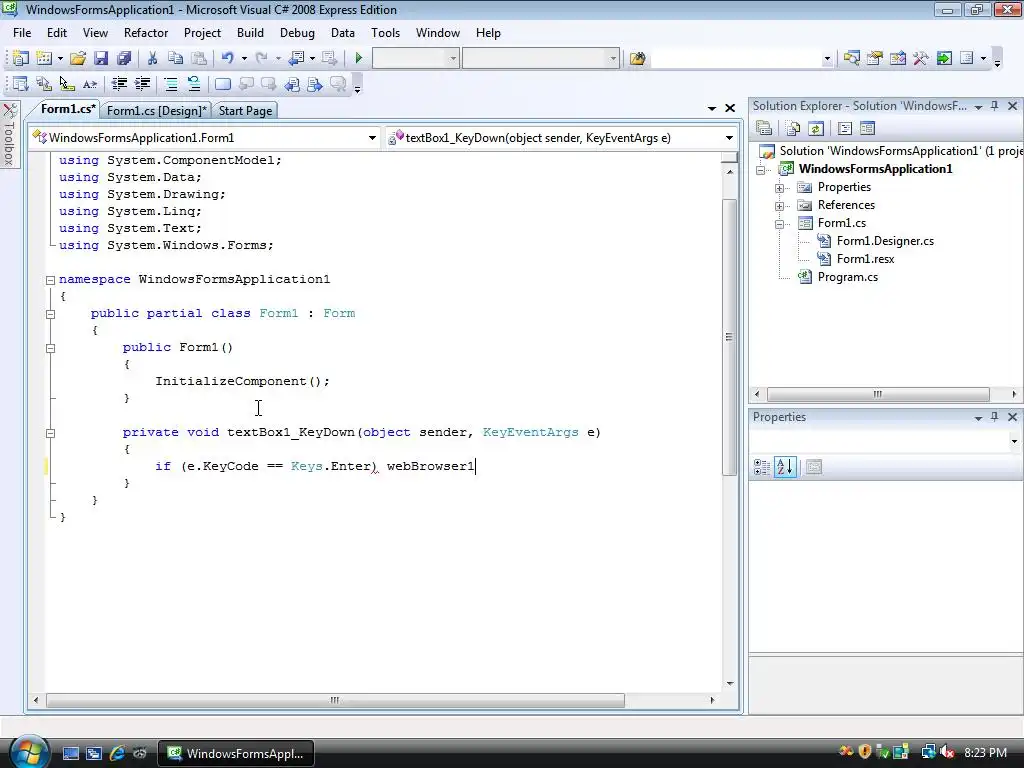Open the Build menu

pos(250,33)
